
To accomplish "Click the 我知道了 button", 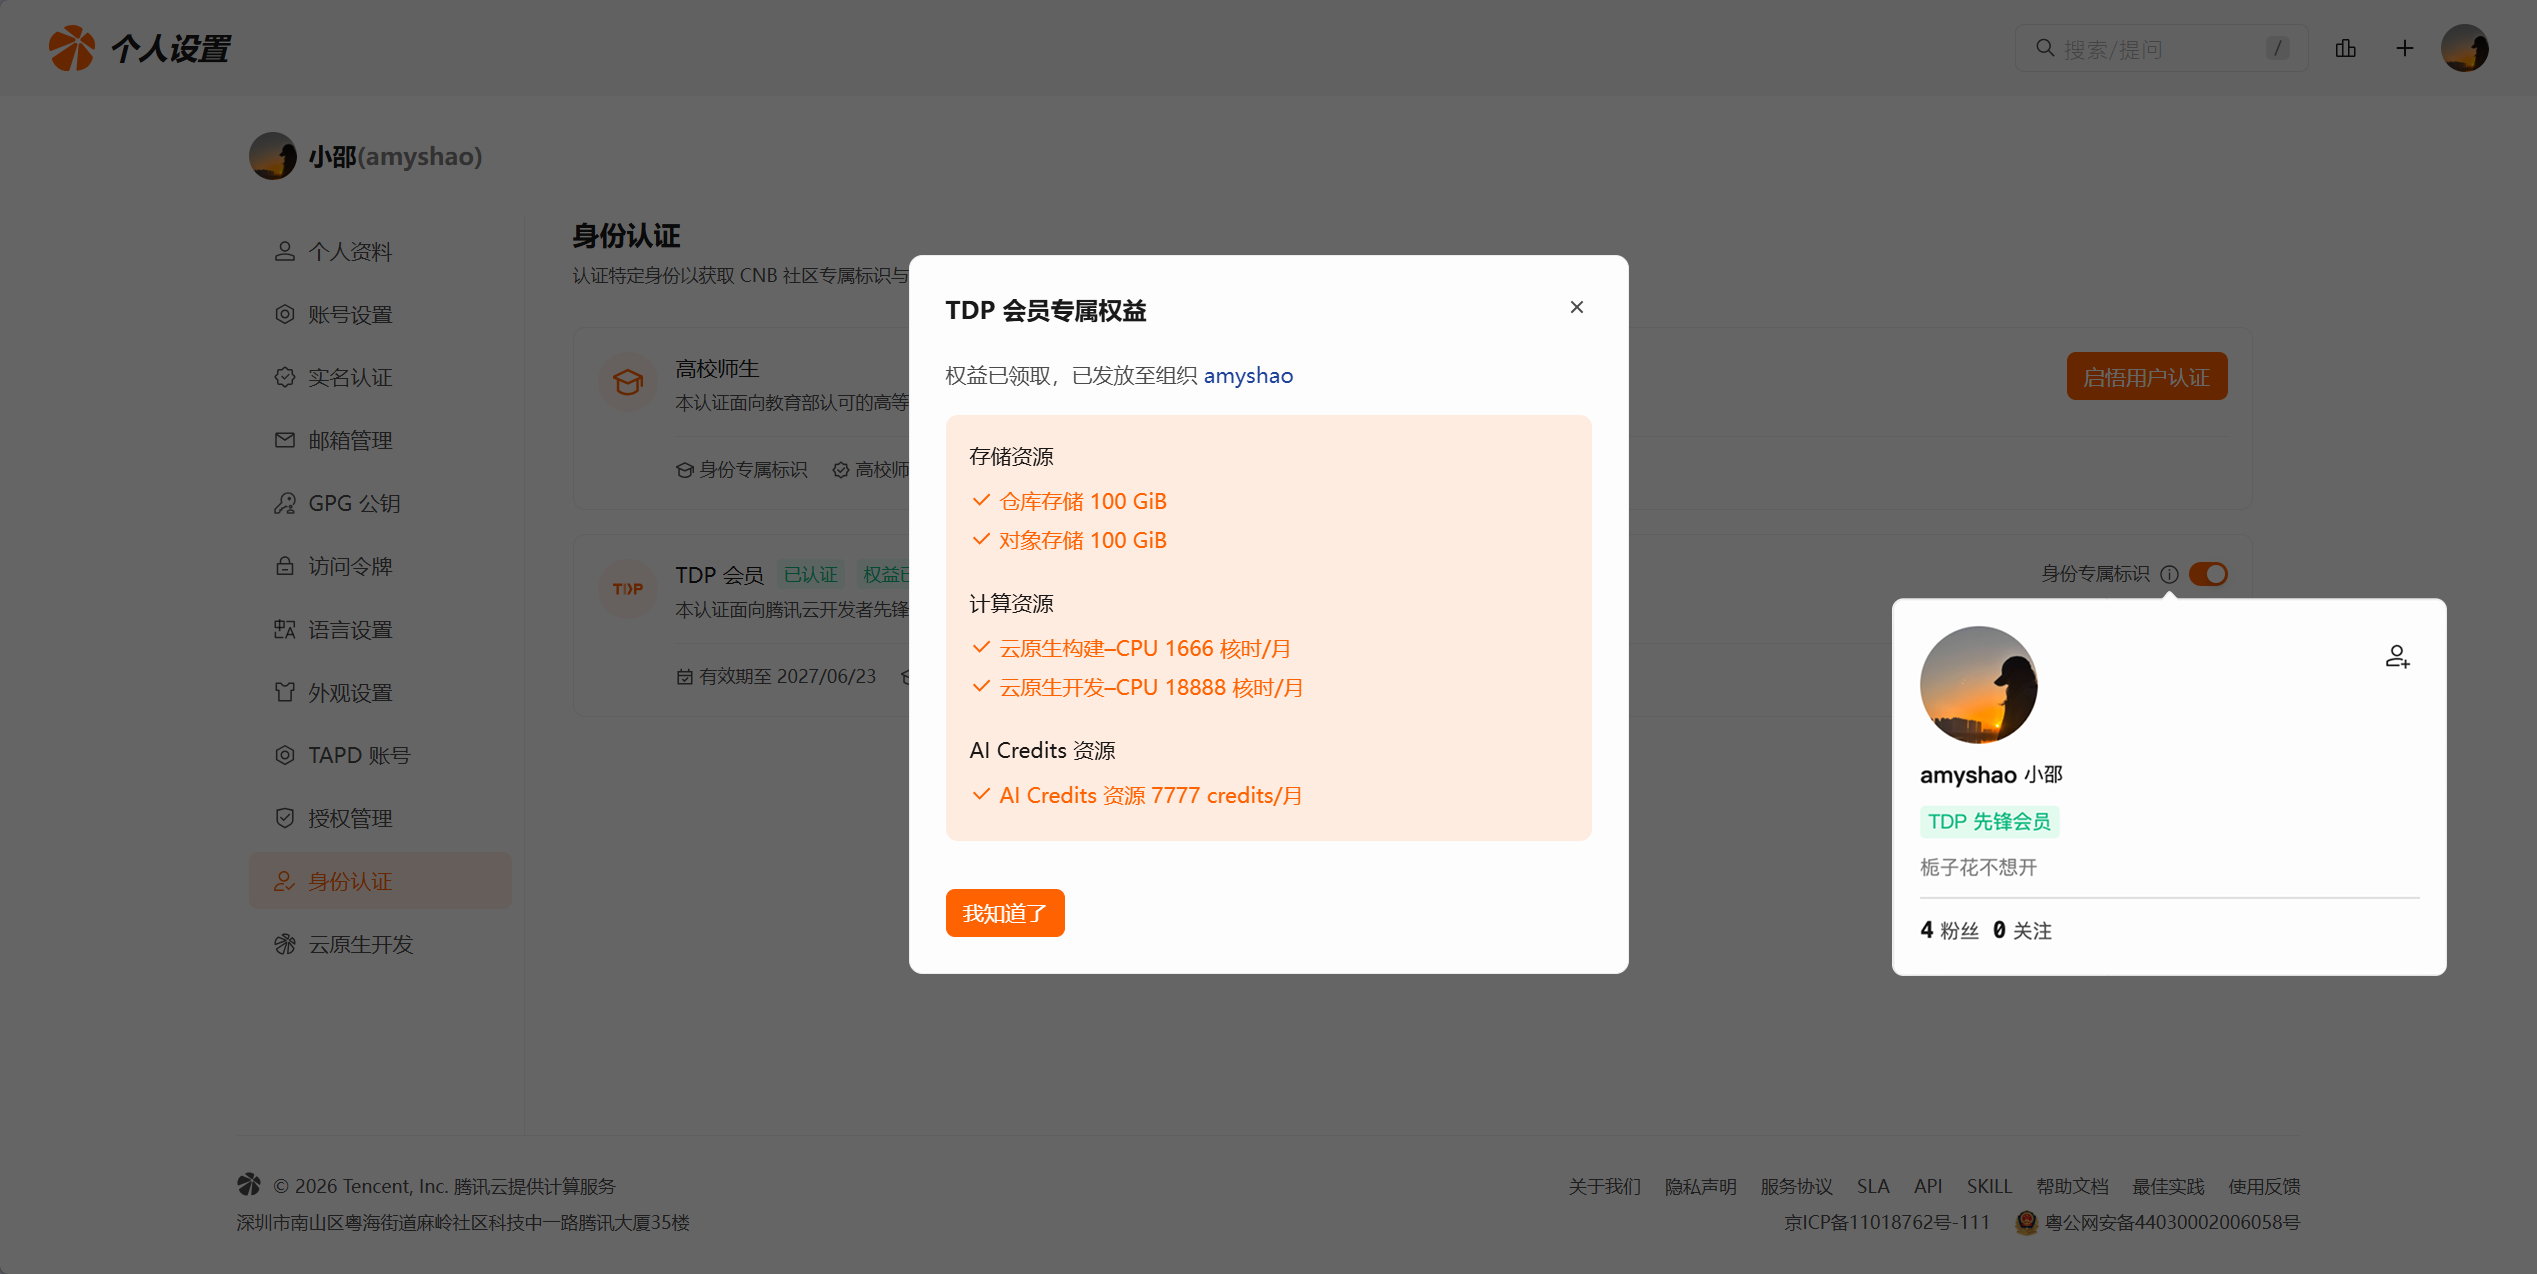I will coord(1005,913).
